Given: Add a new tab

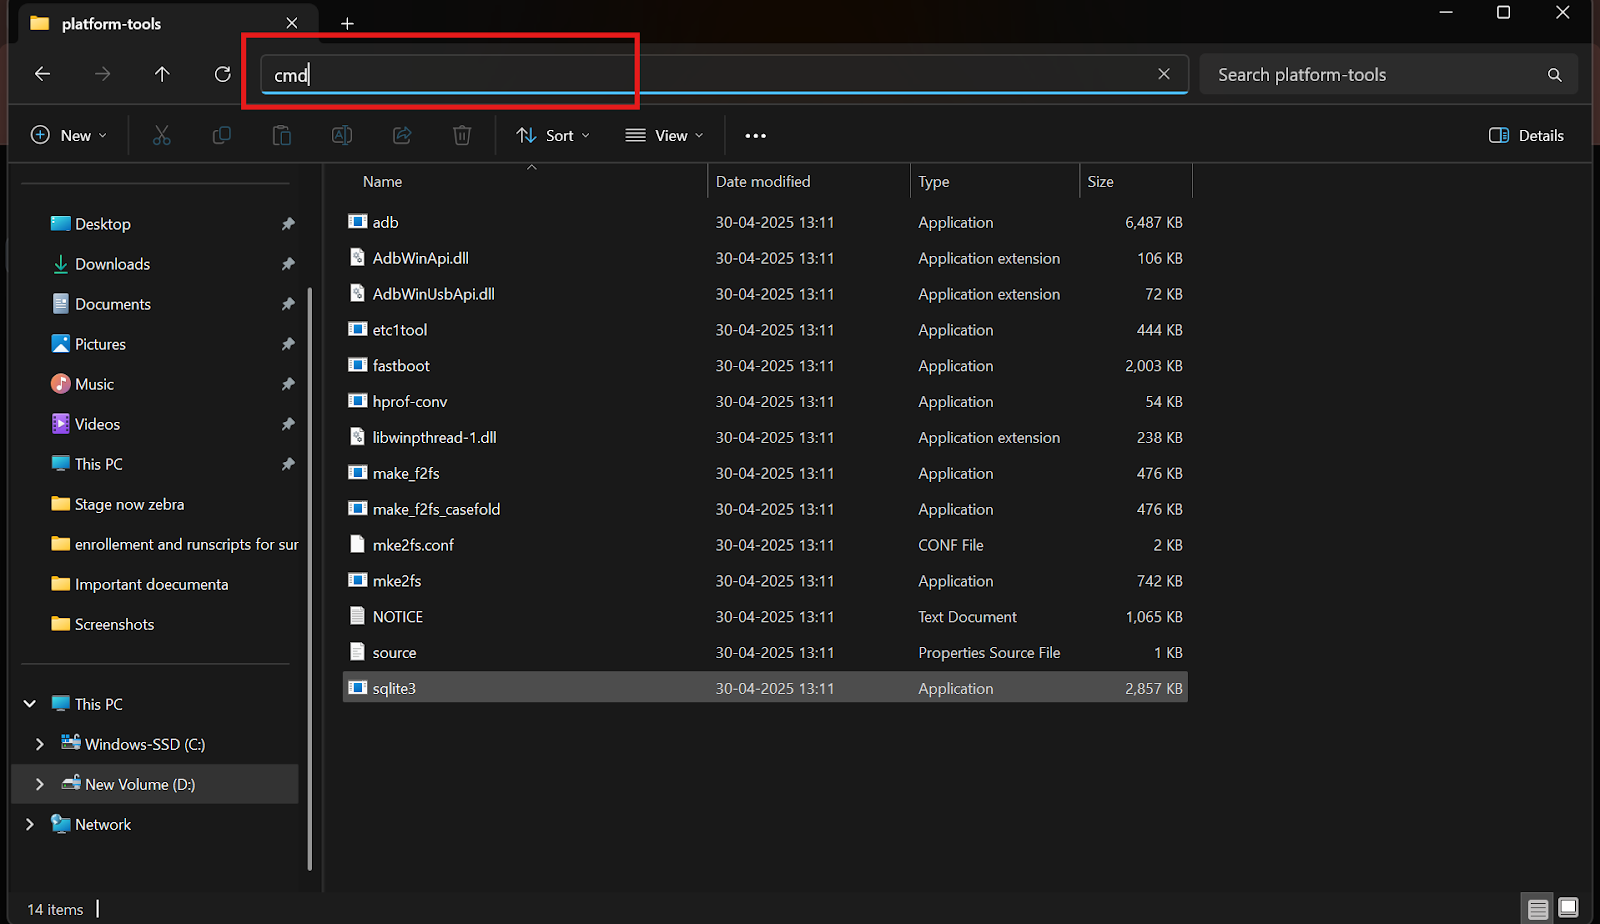Looking at the screenshot, I should (x=347, y=24).
